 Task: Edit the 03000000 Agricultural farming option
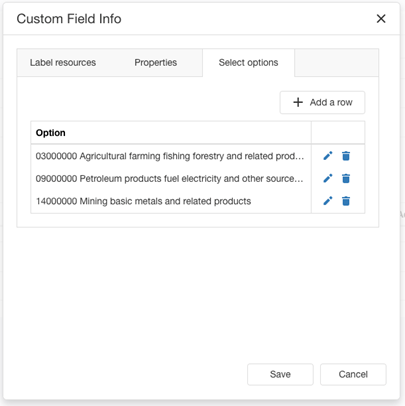coord(328,156)
